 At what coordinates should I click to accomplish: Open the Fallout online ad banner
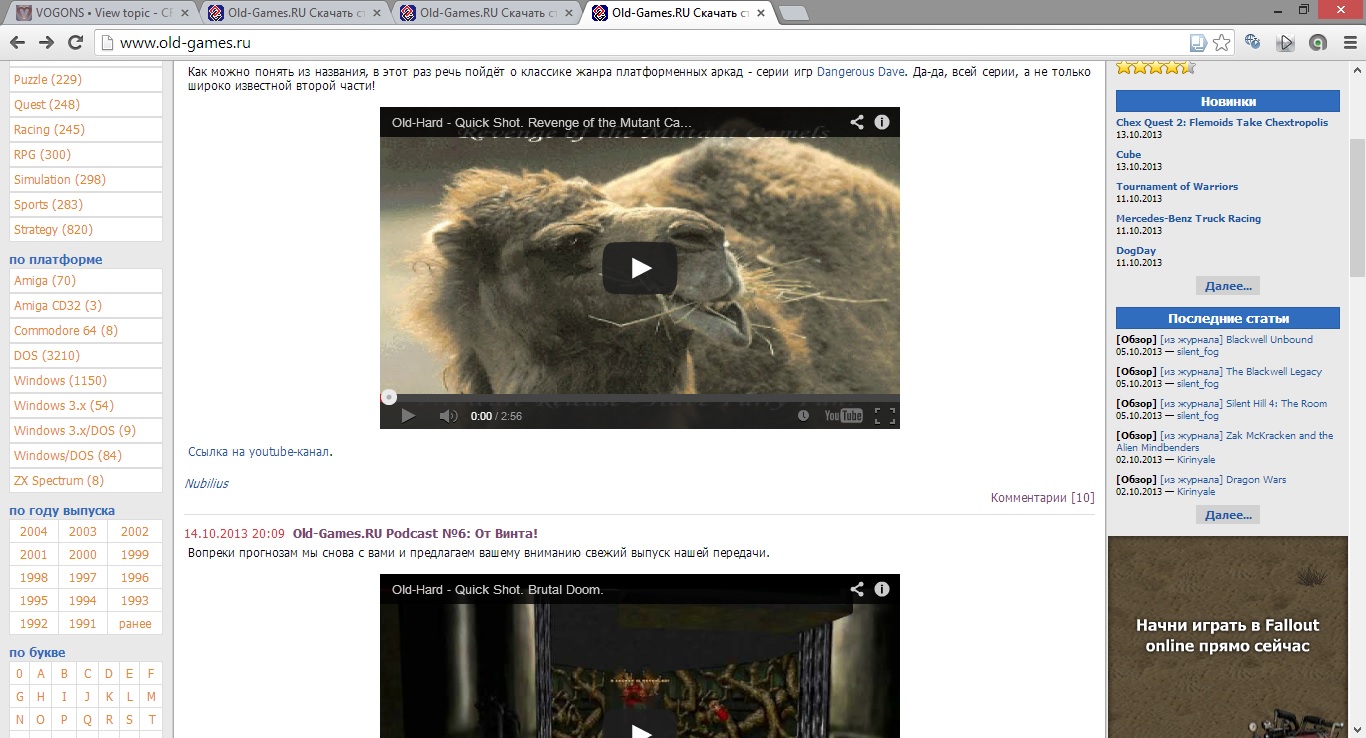(1227, 637)
